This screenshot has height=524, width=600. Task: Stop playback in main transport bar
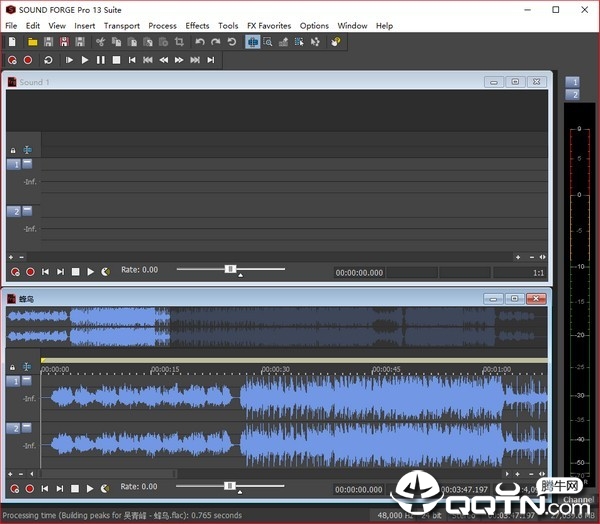tap(116, 60)
